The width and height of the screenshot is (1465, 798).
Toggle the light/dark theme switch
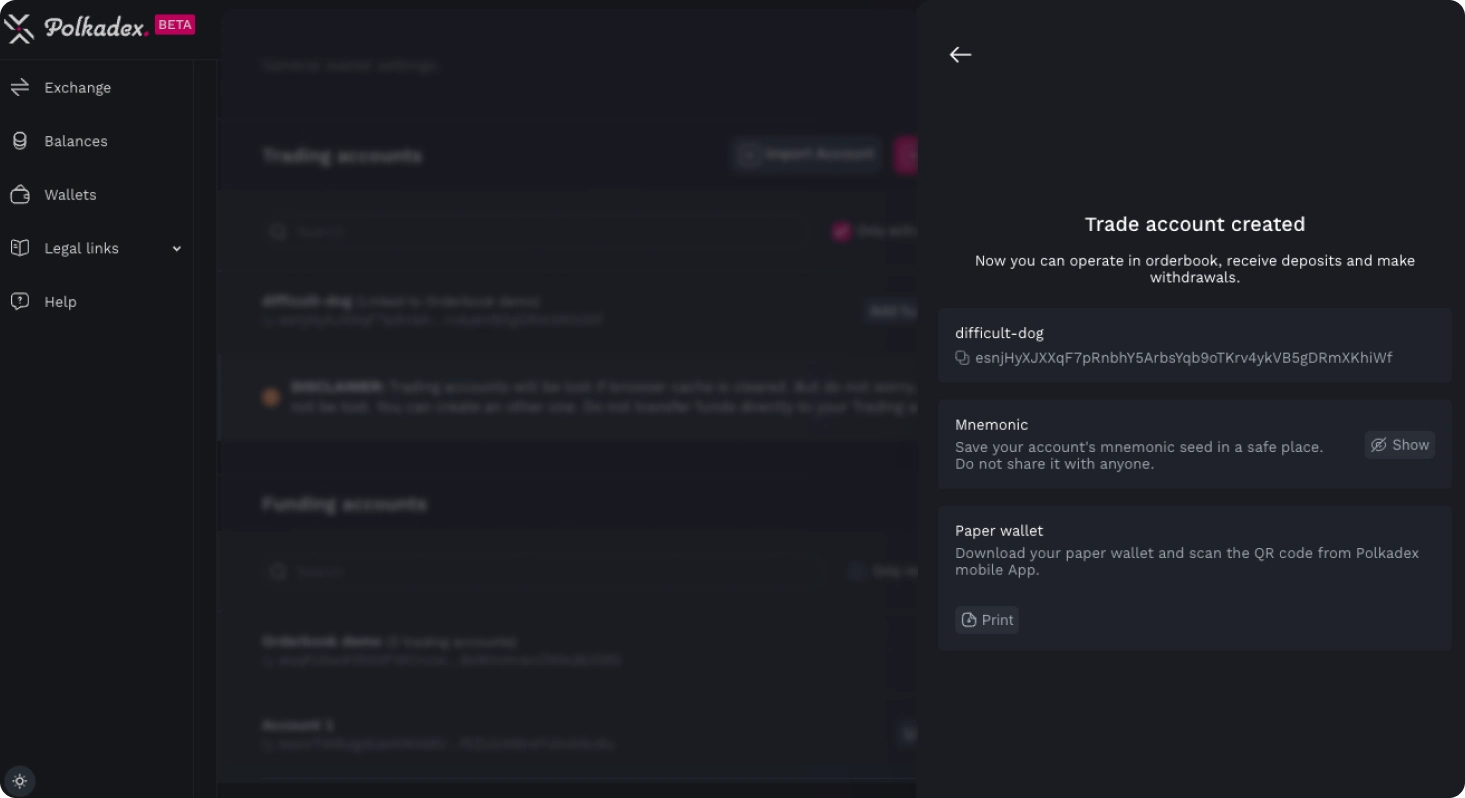click(x=20, y=781)
